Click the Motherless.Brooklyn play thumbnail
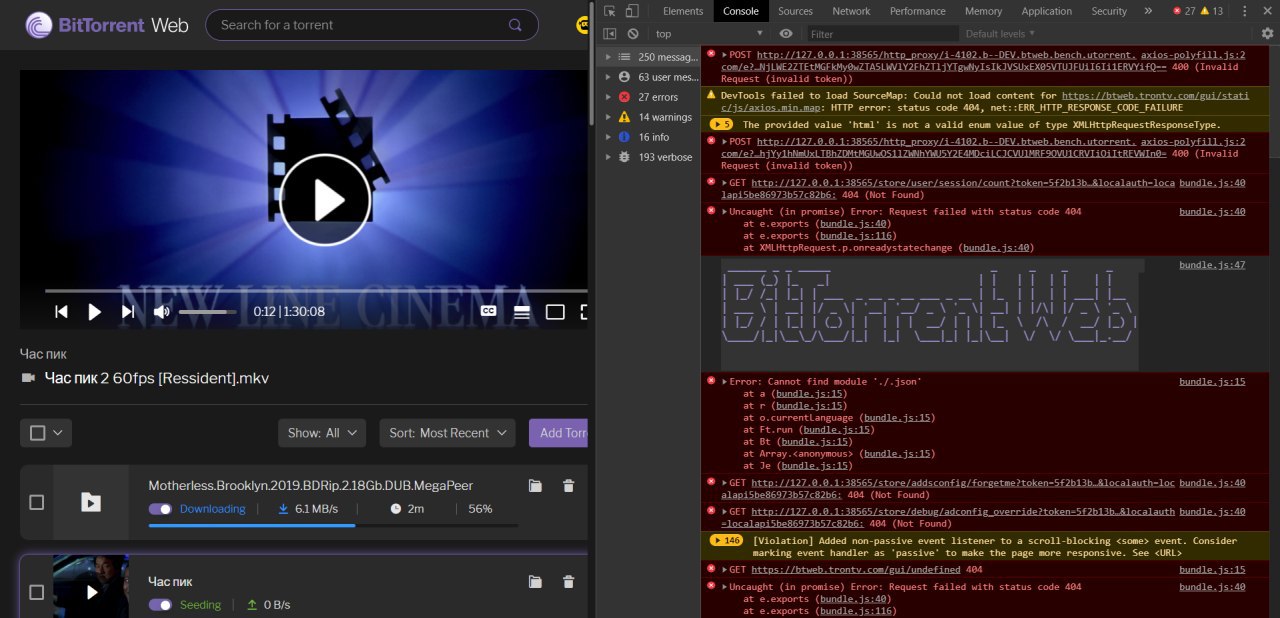The image size is (1280, 618). (x=91, y=502)
